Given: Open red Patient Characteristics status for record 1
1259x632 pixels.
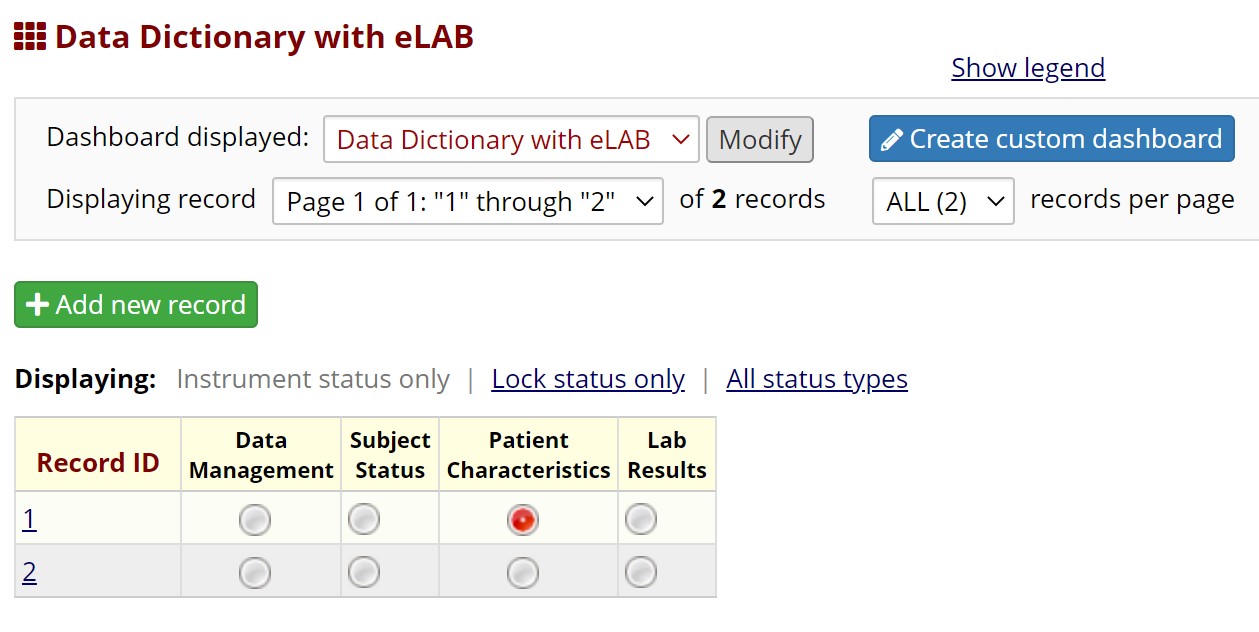Looking at the screenshot, I should [x=523, y=520].
